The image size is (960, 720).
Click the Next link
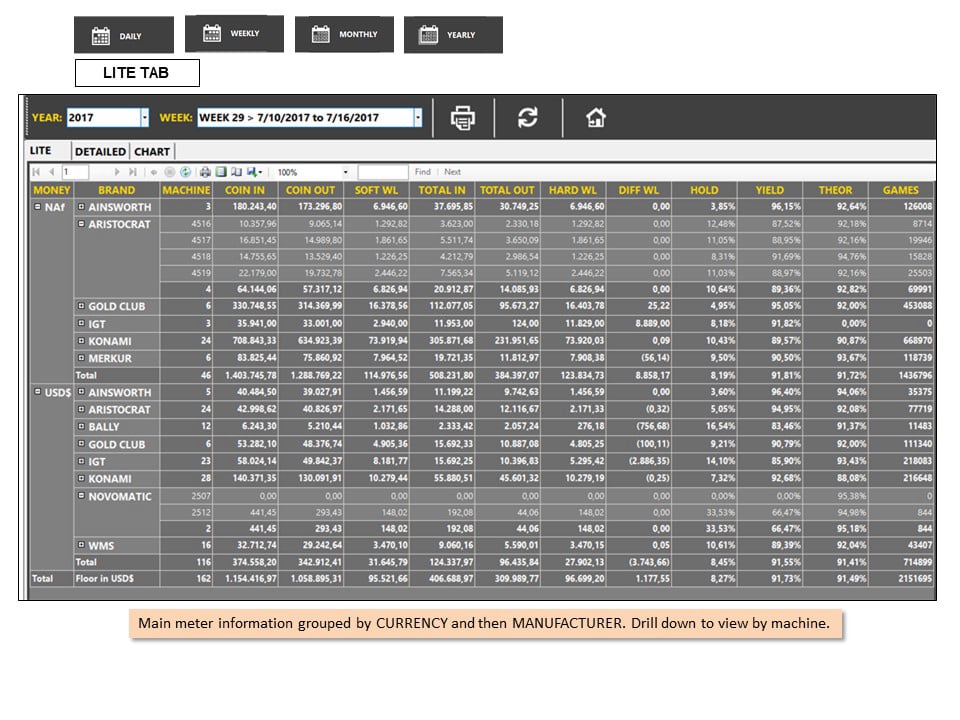[x=452, y=172]
